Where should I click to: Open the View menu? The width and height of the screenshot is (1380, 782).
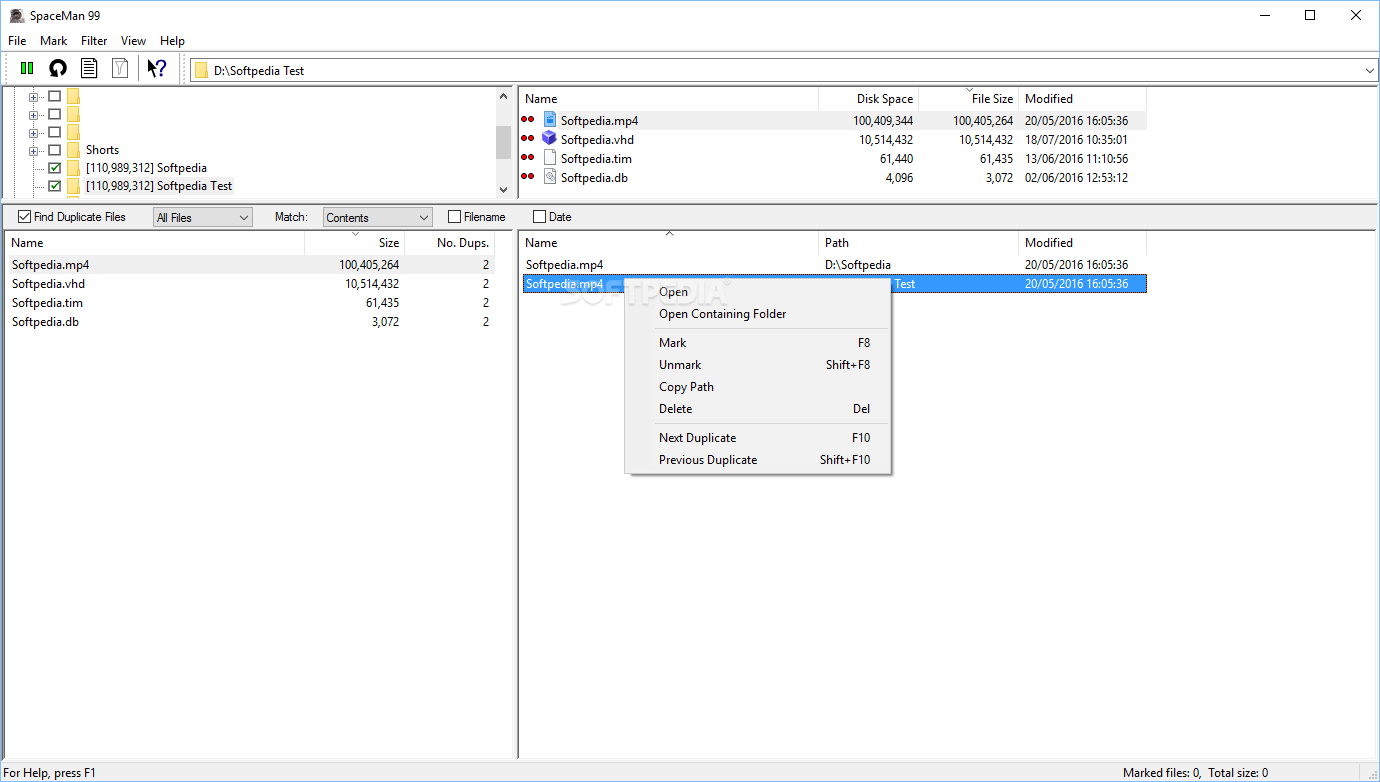(x=133, y=41)
